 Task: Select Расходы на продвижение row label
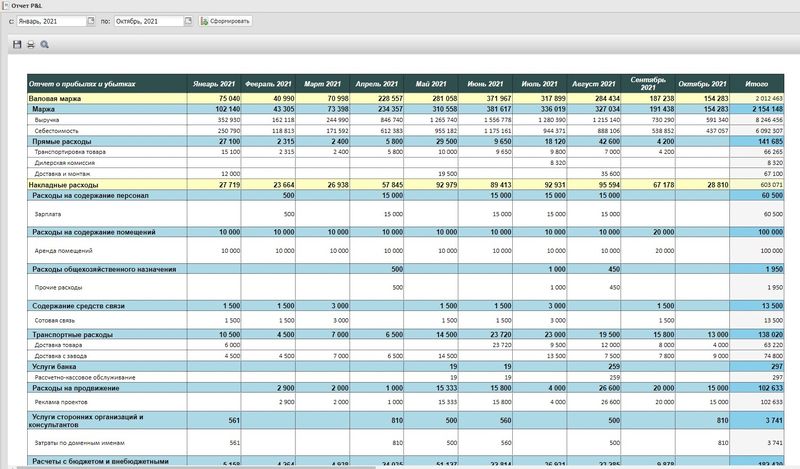(76, 388)
